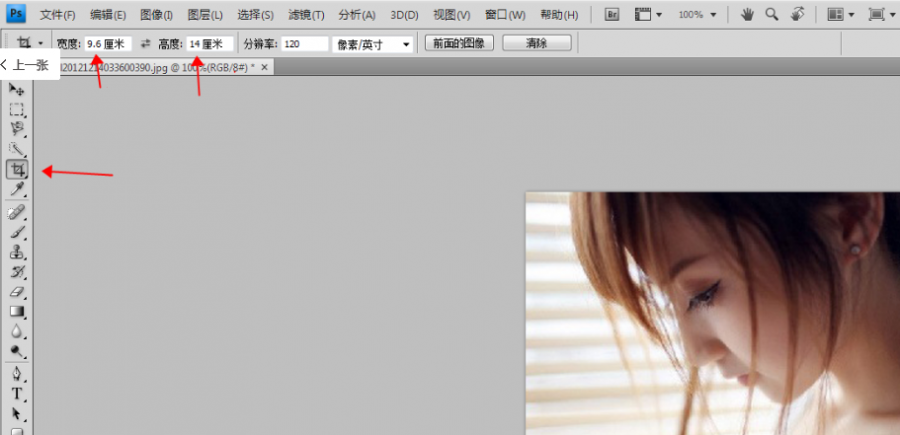Launch Adobe Bridge via Br icon

612,15
